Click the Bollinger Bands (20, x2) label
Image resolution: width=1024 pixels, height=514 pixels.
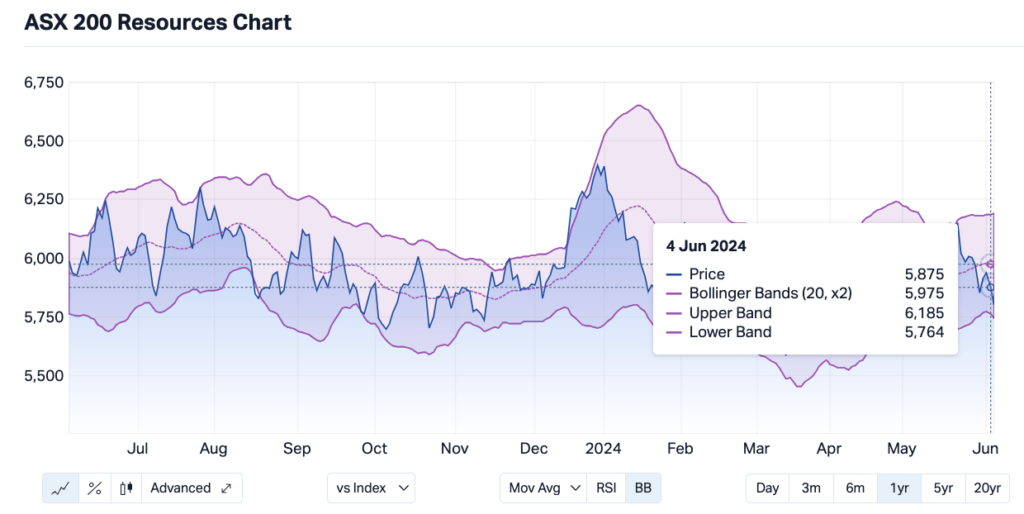(x=771, y=293)
